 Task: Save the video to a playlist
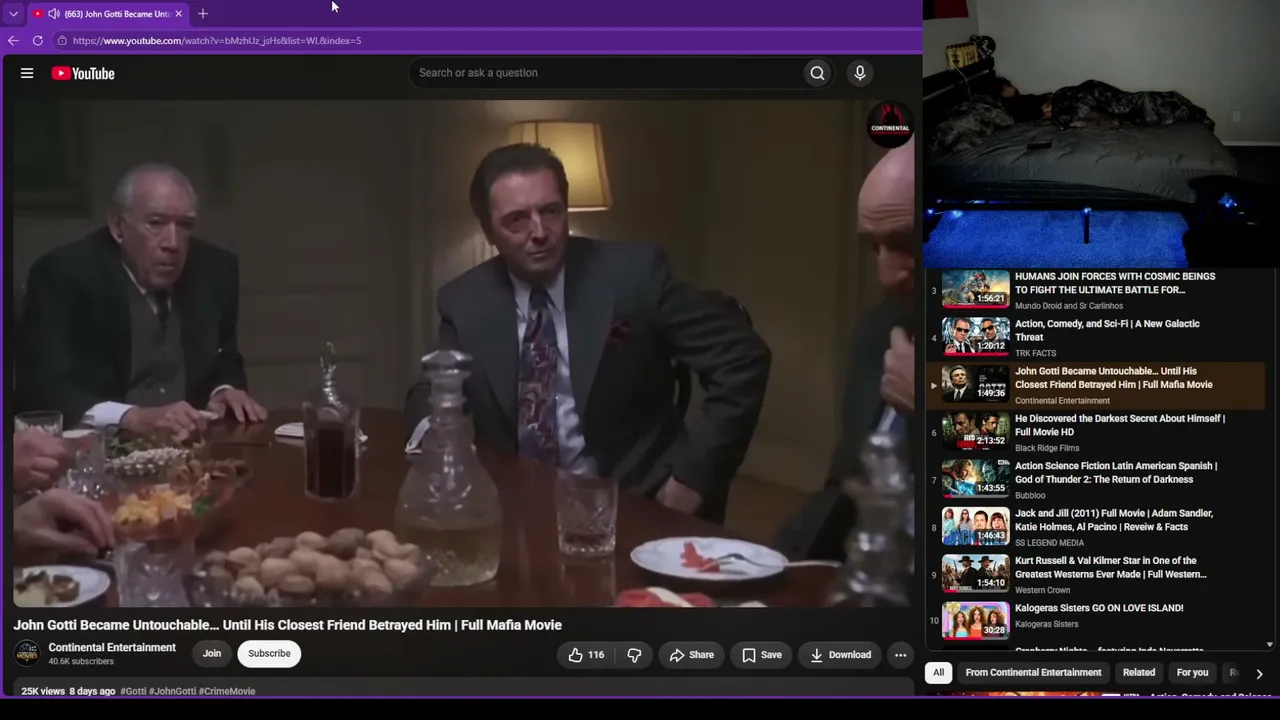[x=762, y=655]
